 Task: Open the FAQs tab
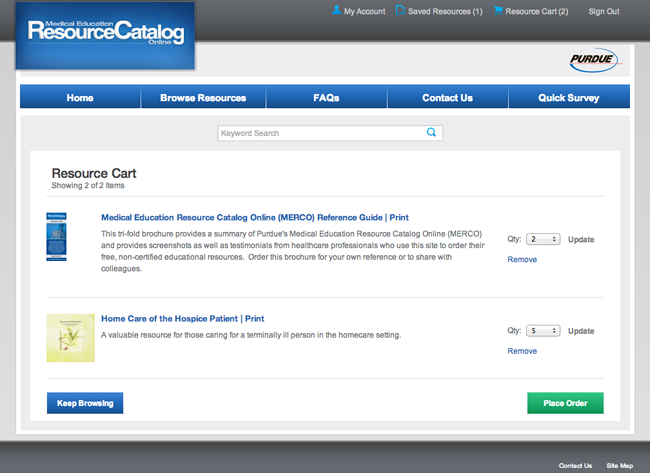(326, 97)
